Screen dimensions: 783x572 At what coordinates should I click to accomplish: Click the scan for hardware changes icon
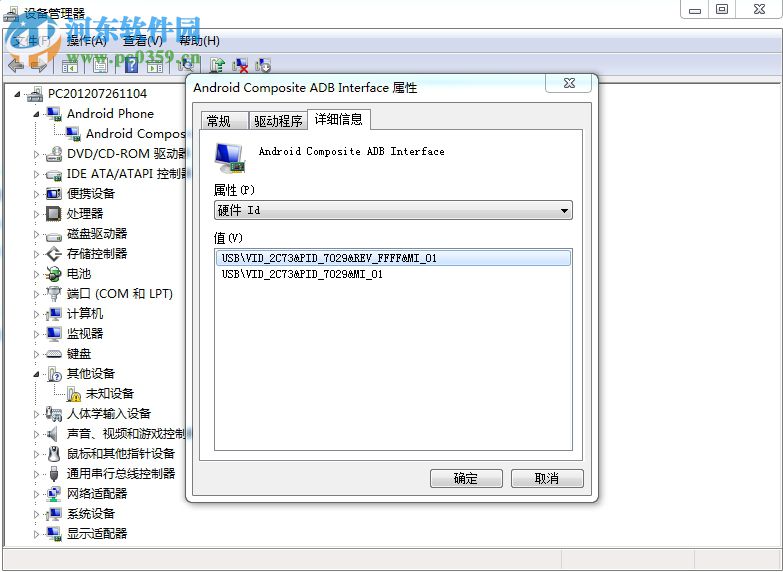[x=185, y=65]
